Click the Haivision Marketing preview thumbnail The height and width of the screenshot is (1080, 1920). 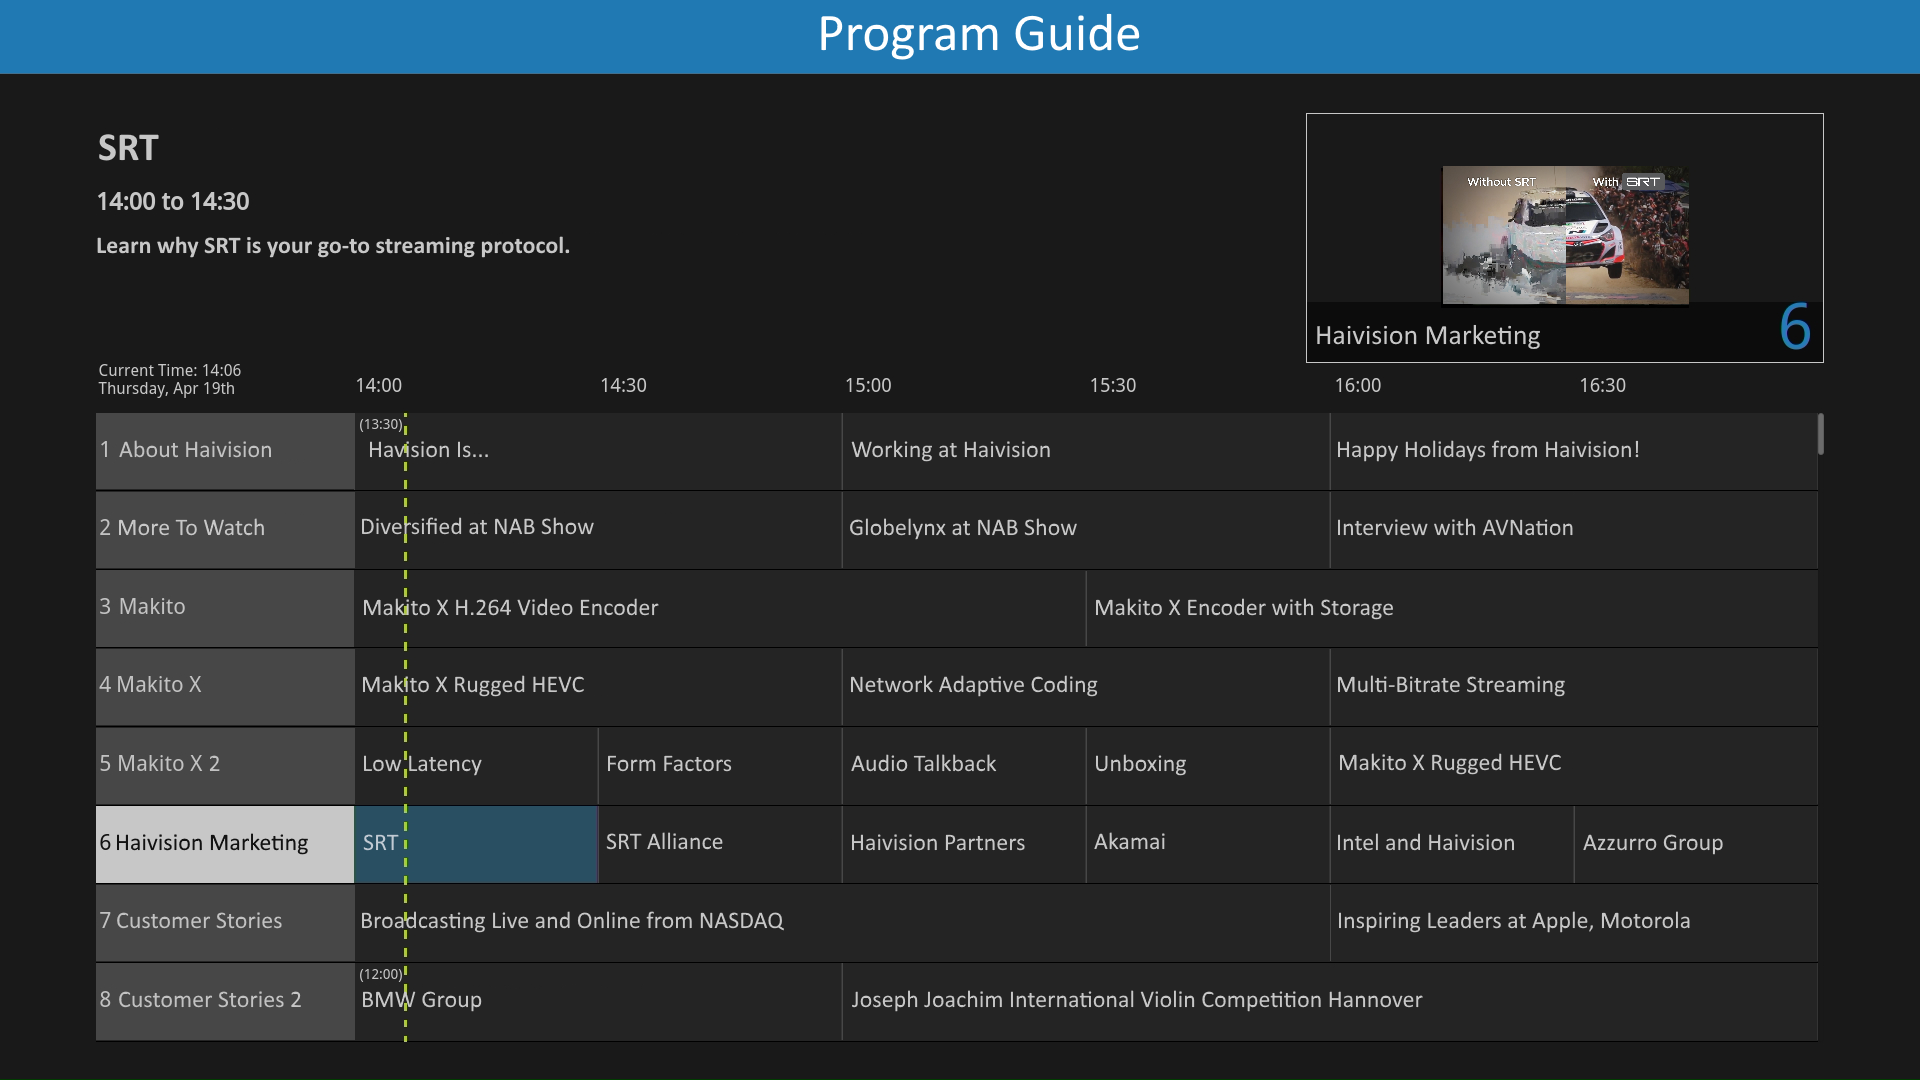[1564, 235]
